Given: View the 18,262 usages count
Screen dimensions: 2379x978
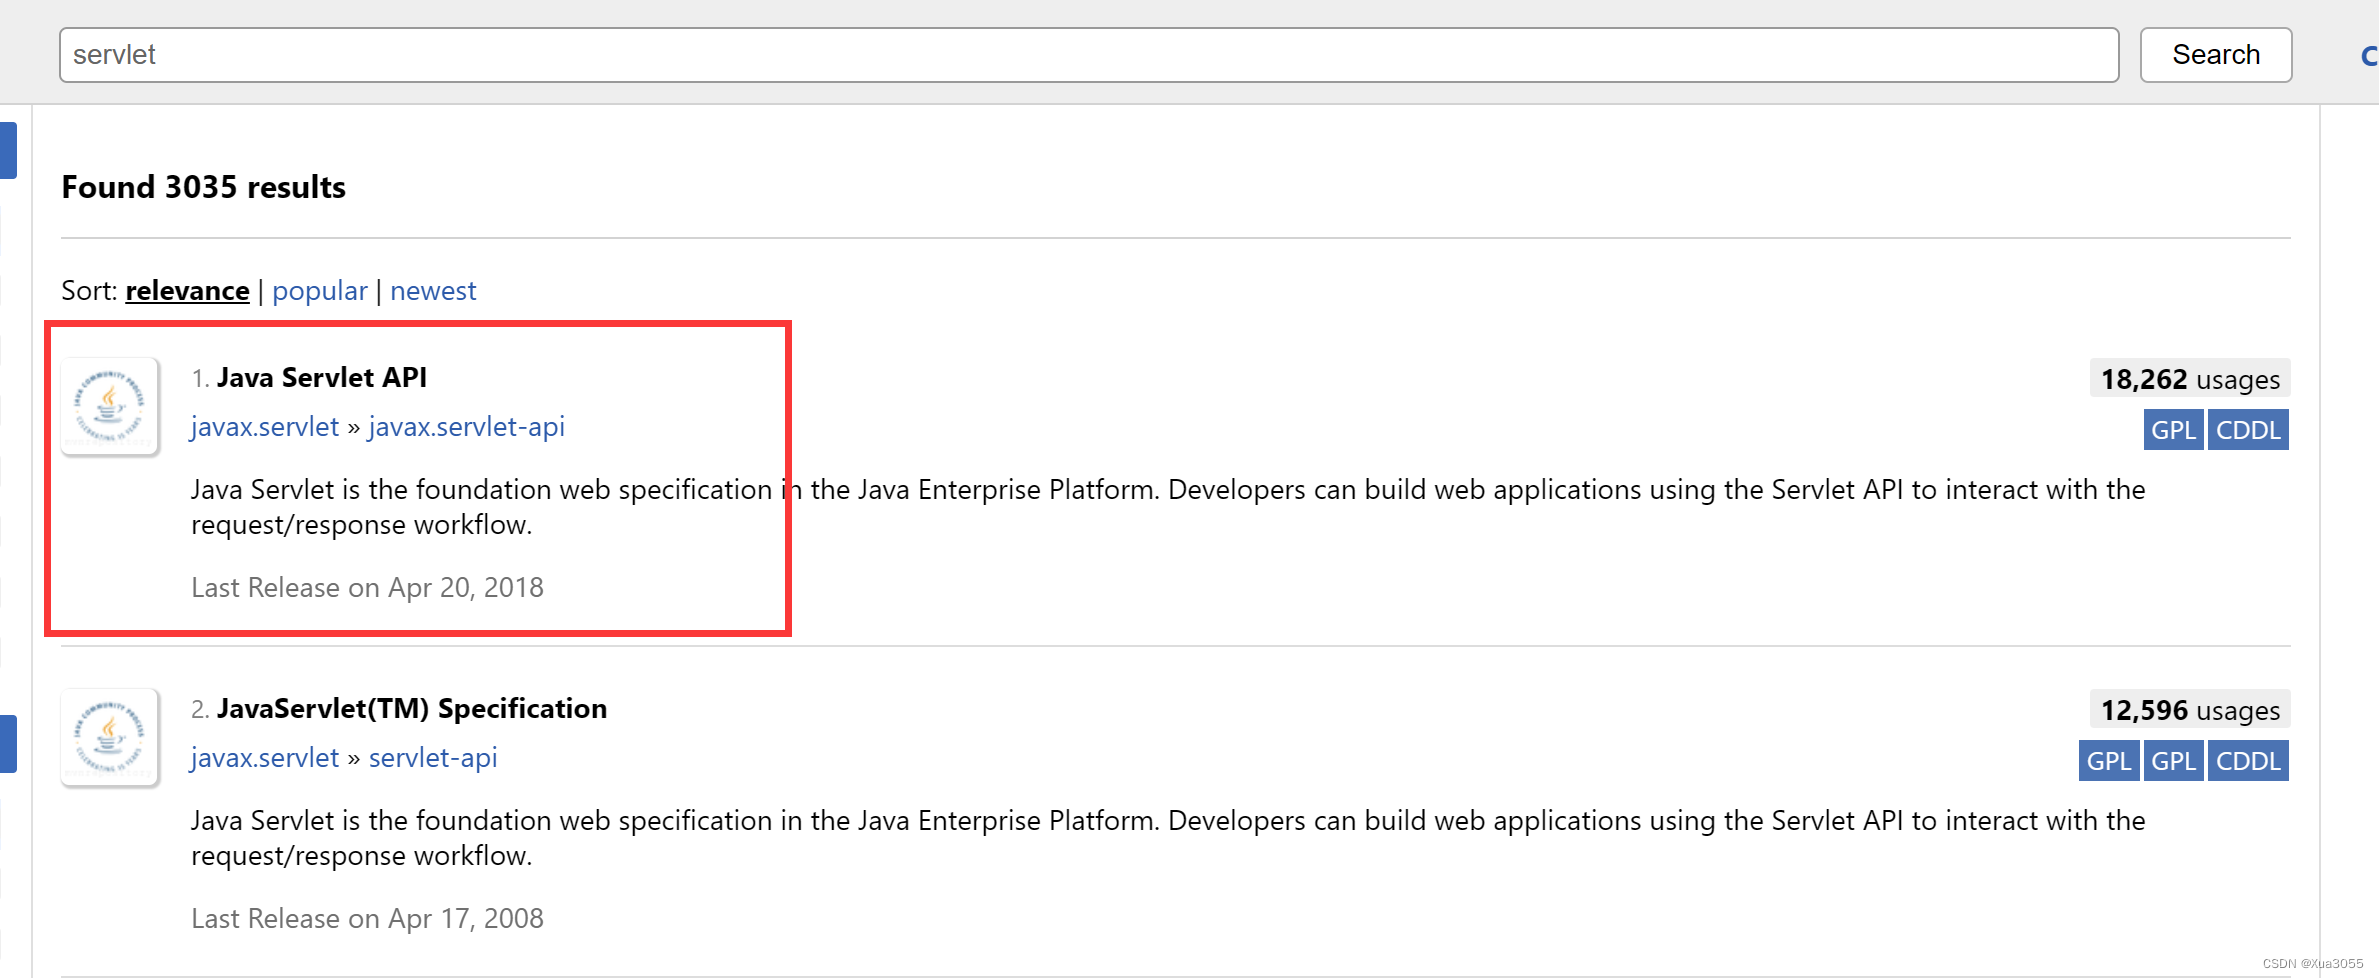Looking at the screenshot, I should (2189, 380).
